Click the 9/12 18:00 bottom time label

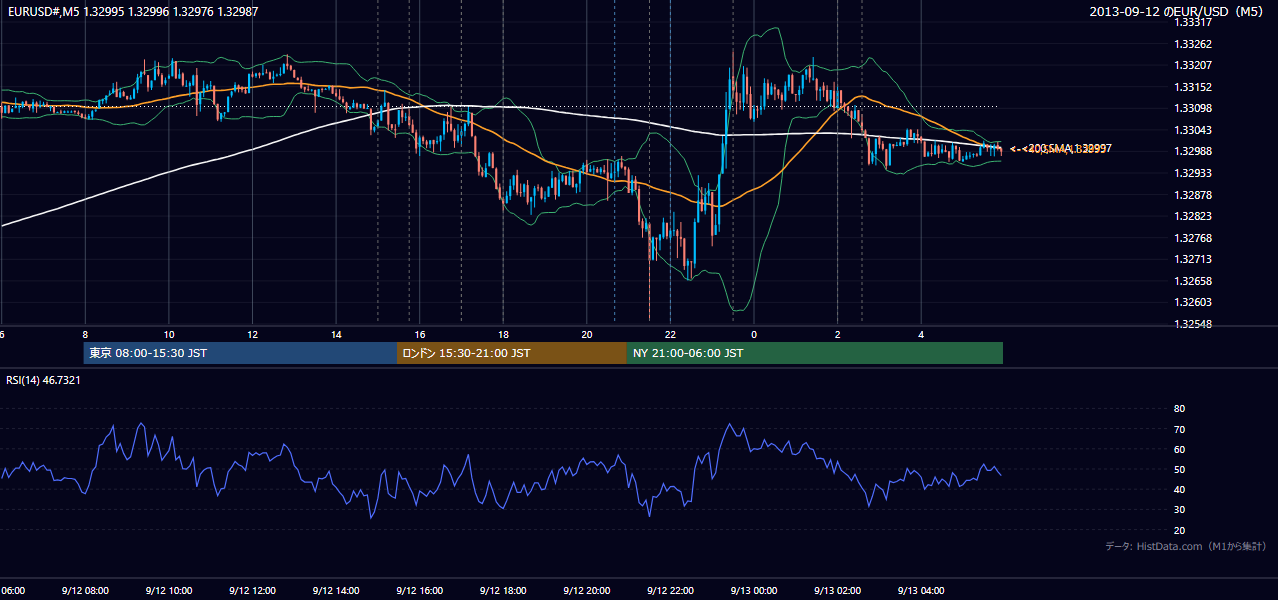click(x=502, y=591)
